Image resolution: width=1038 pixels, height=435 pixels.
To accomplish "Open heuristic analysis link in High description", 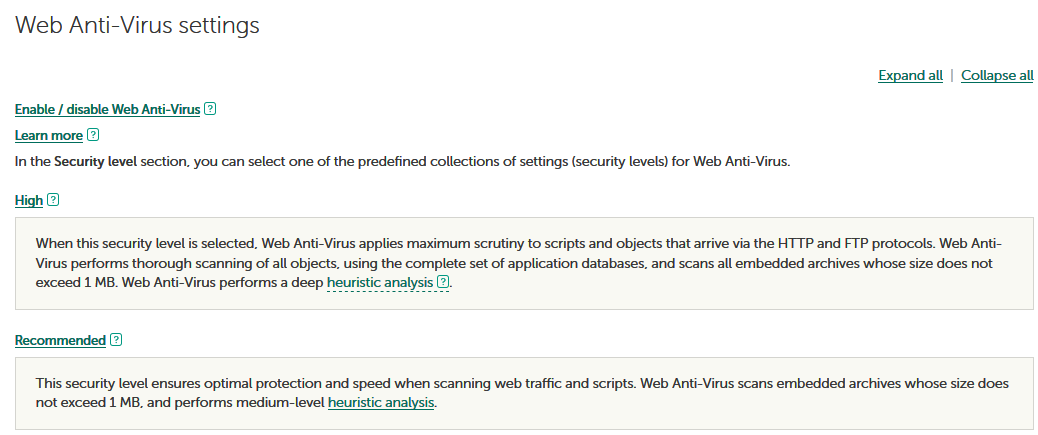I will pyautogui.click(x=380, y=283).
